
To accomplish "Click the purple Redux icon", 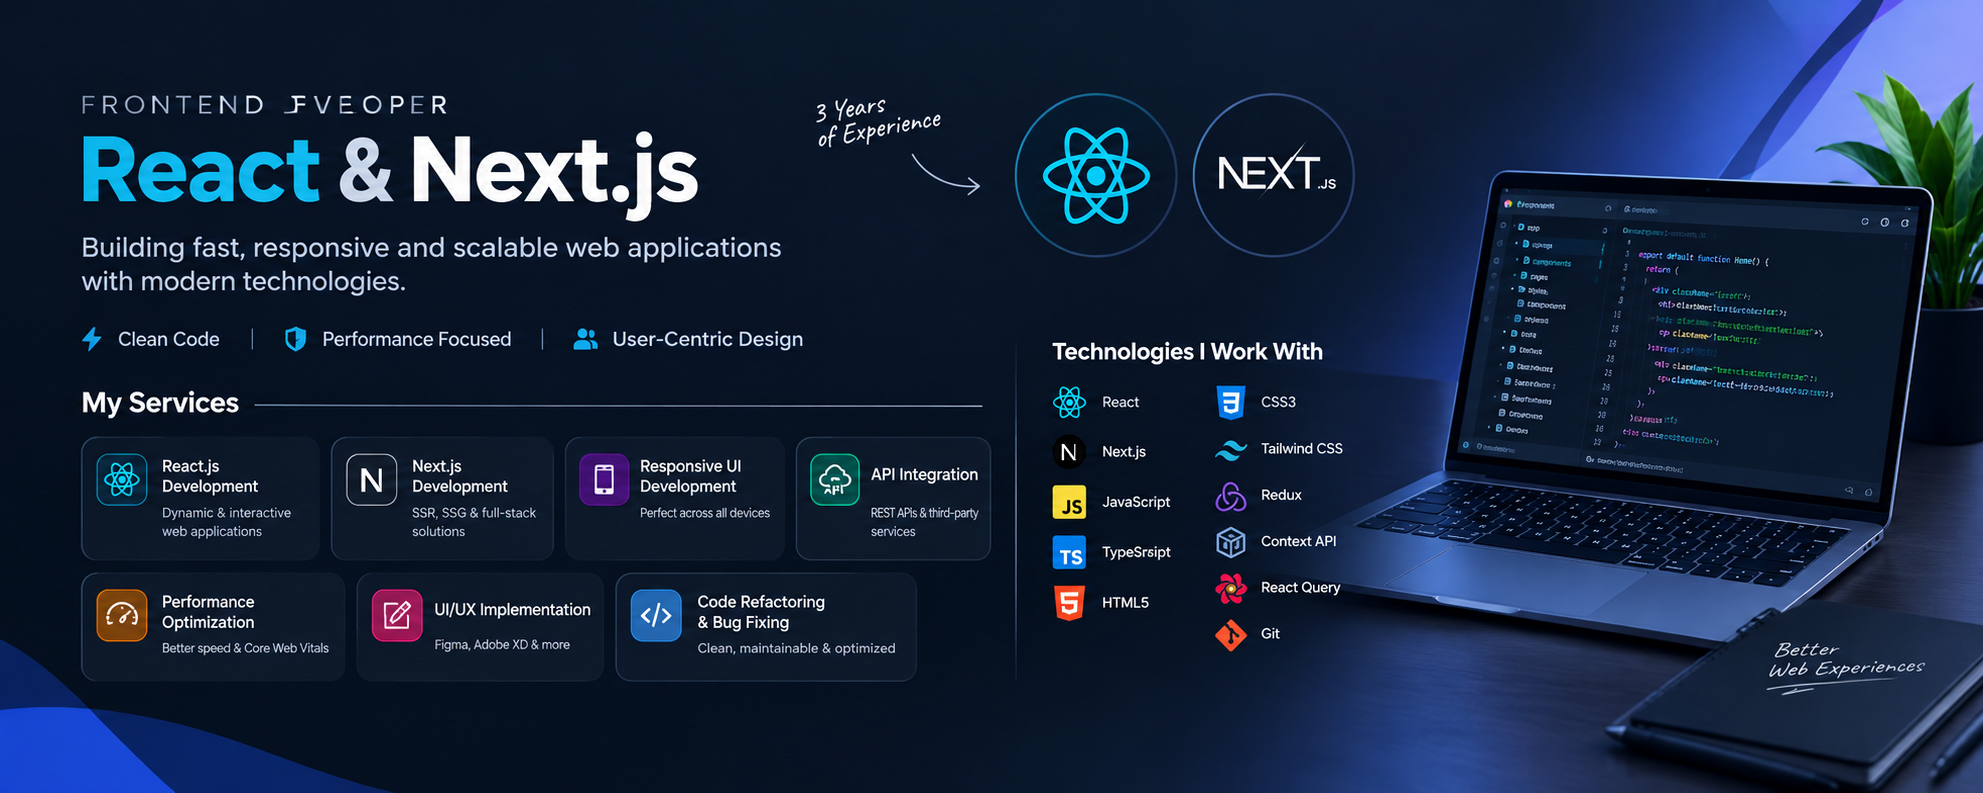I will click(1231, 495).
